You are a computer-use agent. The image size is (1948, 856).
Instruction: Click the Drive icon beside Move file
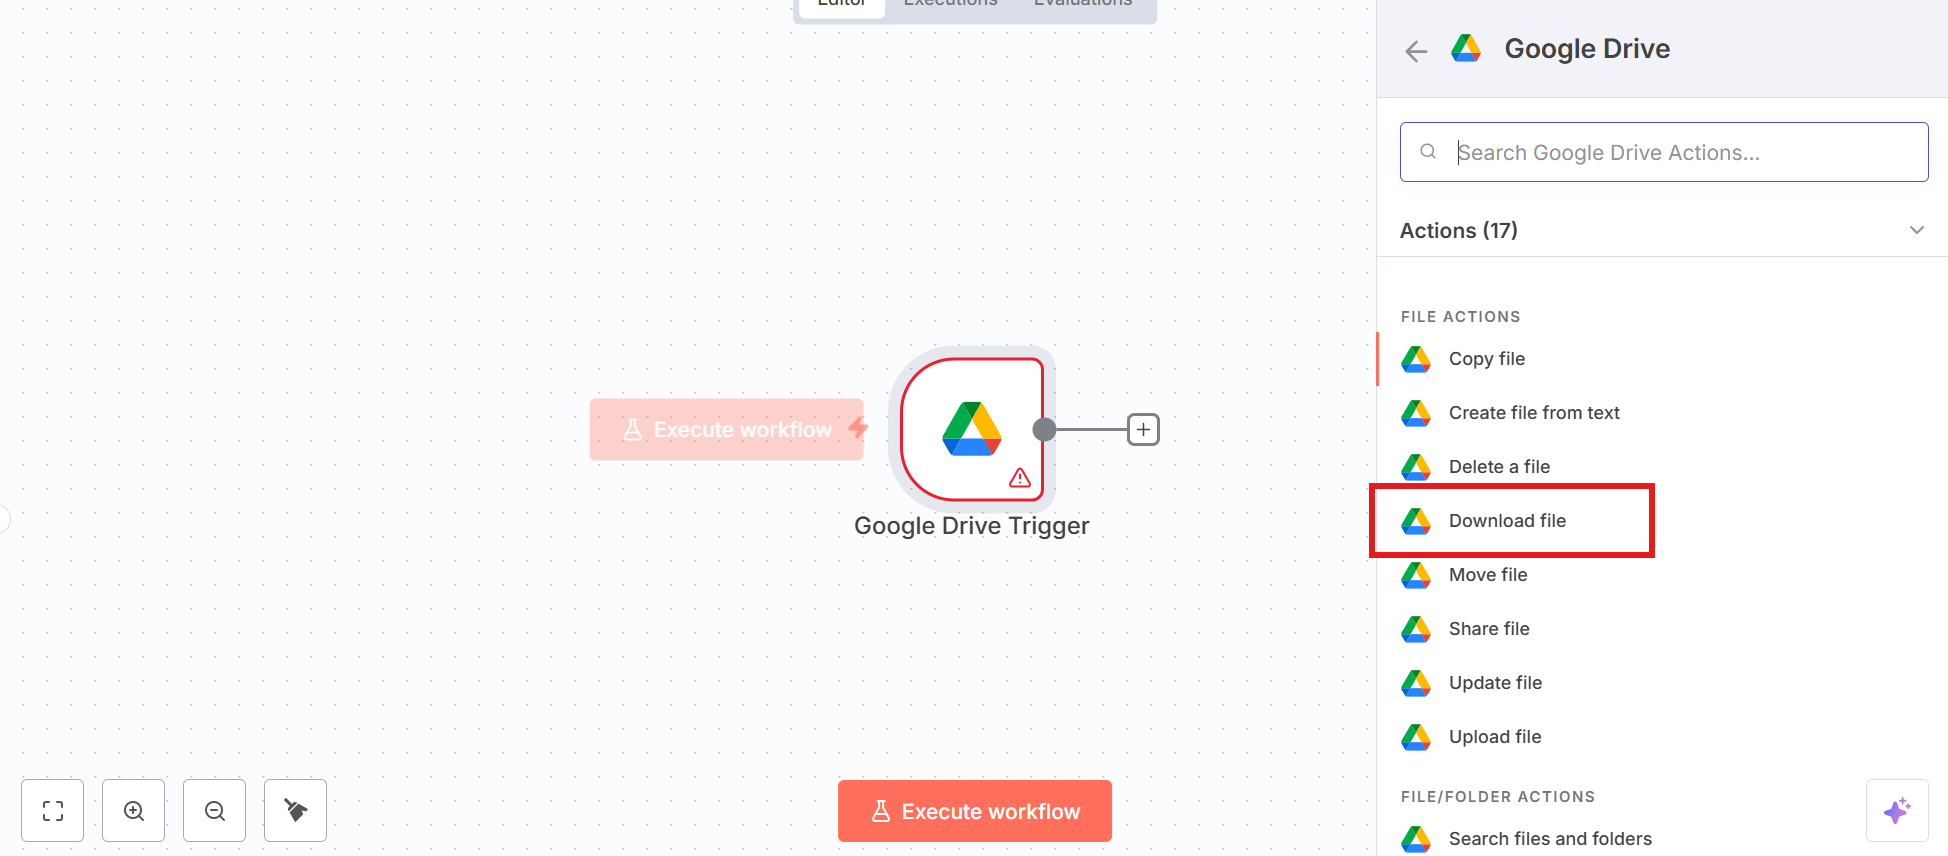(x=1416, y=575)
